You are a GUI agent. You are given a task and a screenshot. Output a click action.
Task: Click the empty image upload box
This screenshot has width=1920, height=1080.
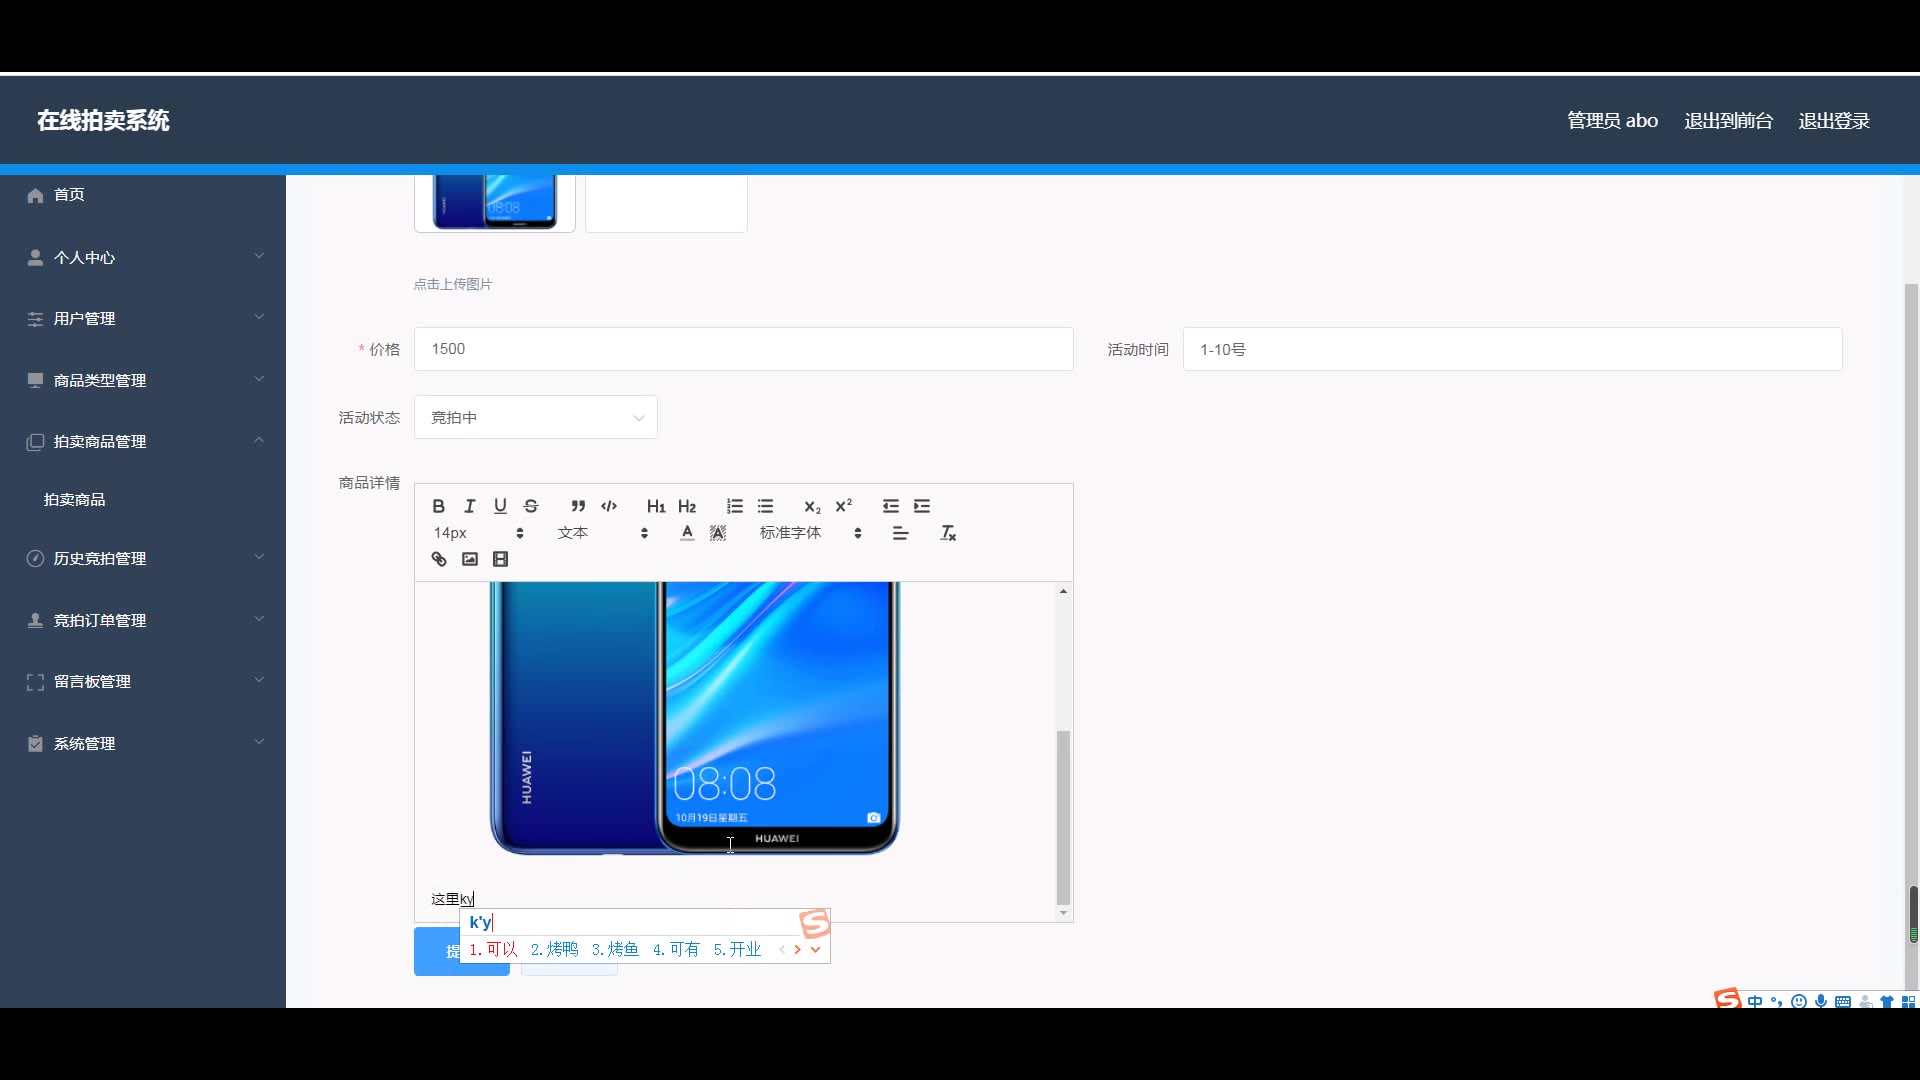(x=666, y=203)
